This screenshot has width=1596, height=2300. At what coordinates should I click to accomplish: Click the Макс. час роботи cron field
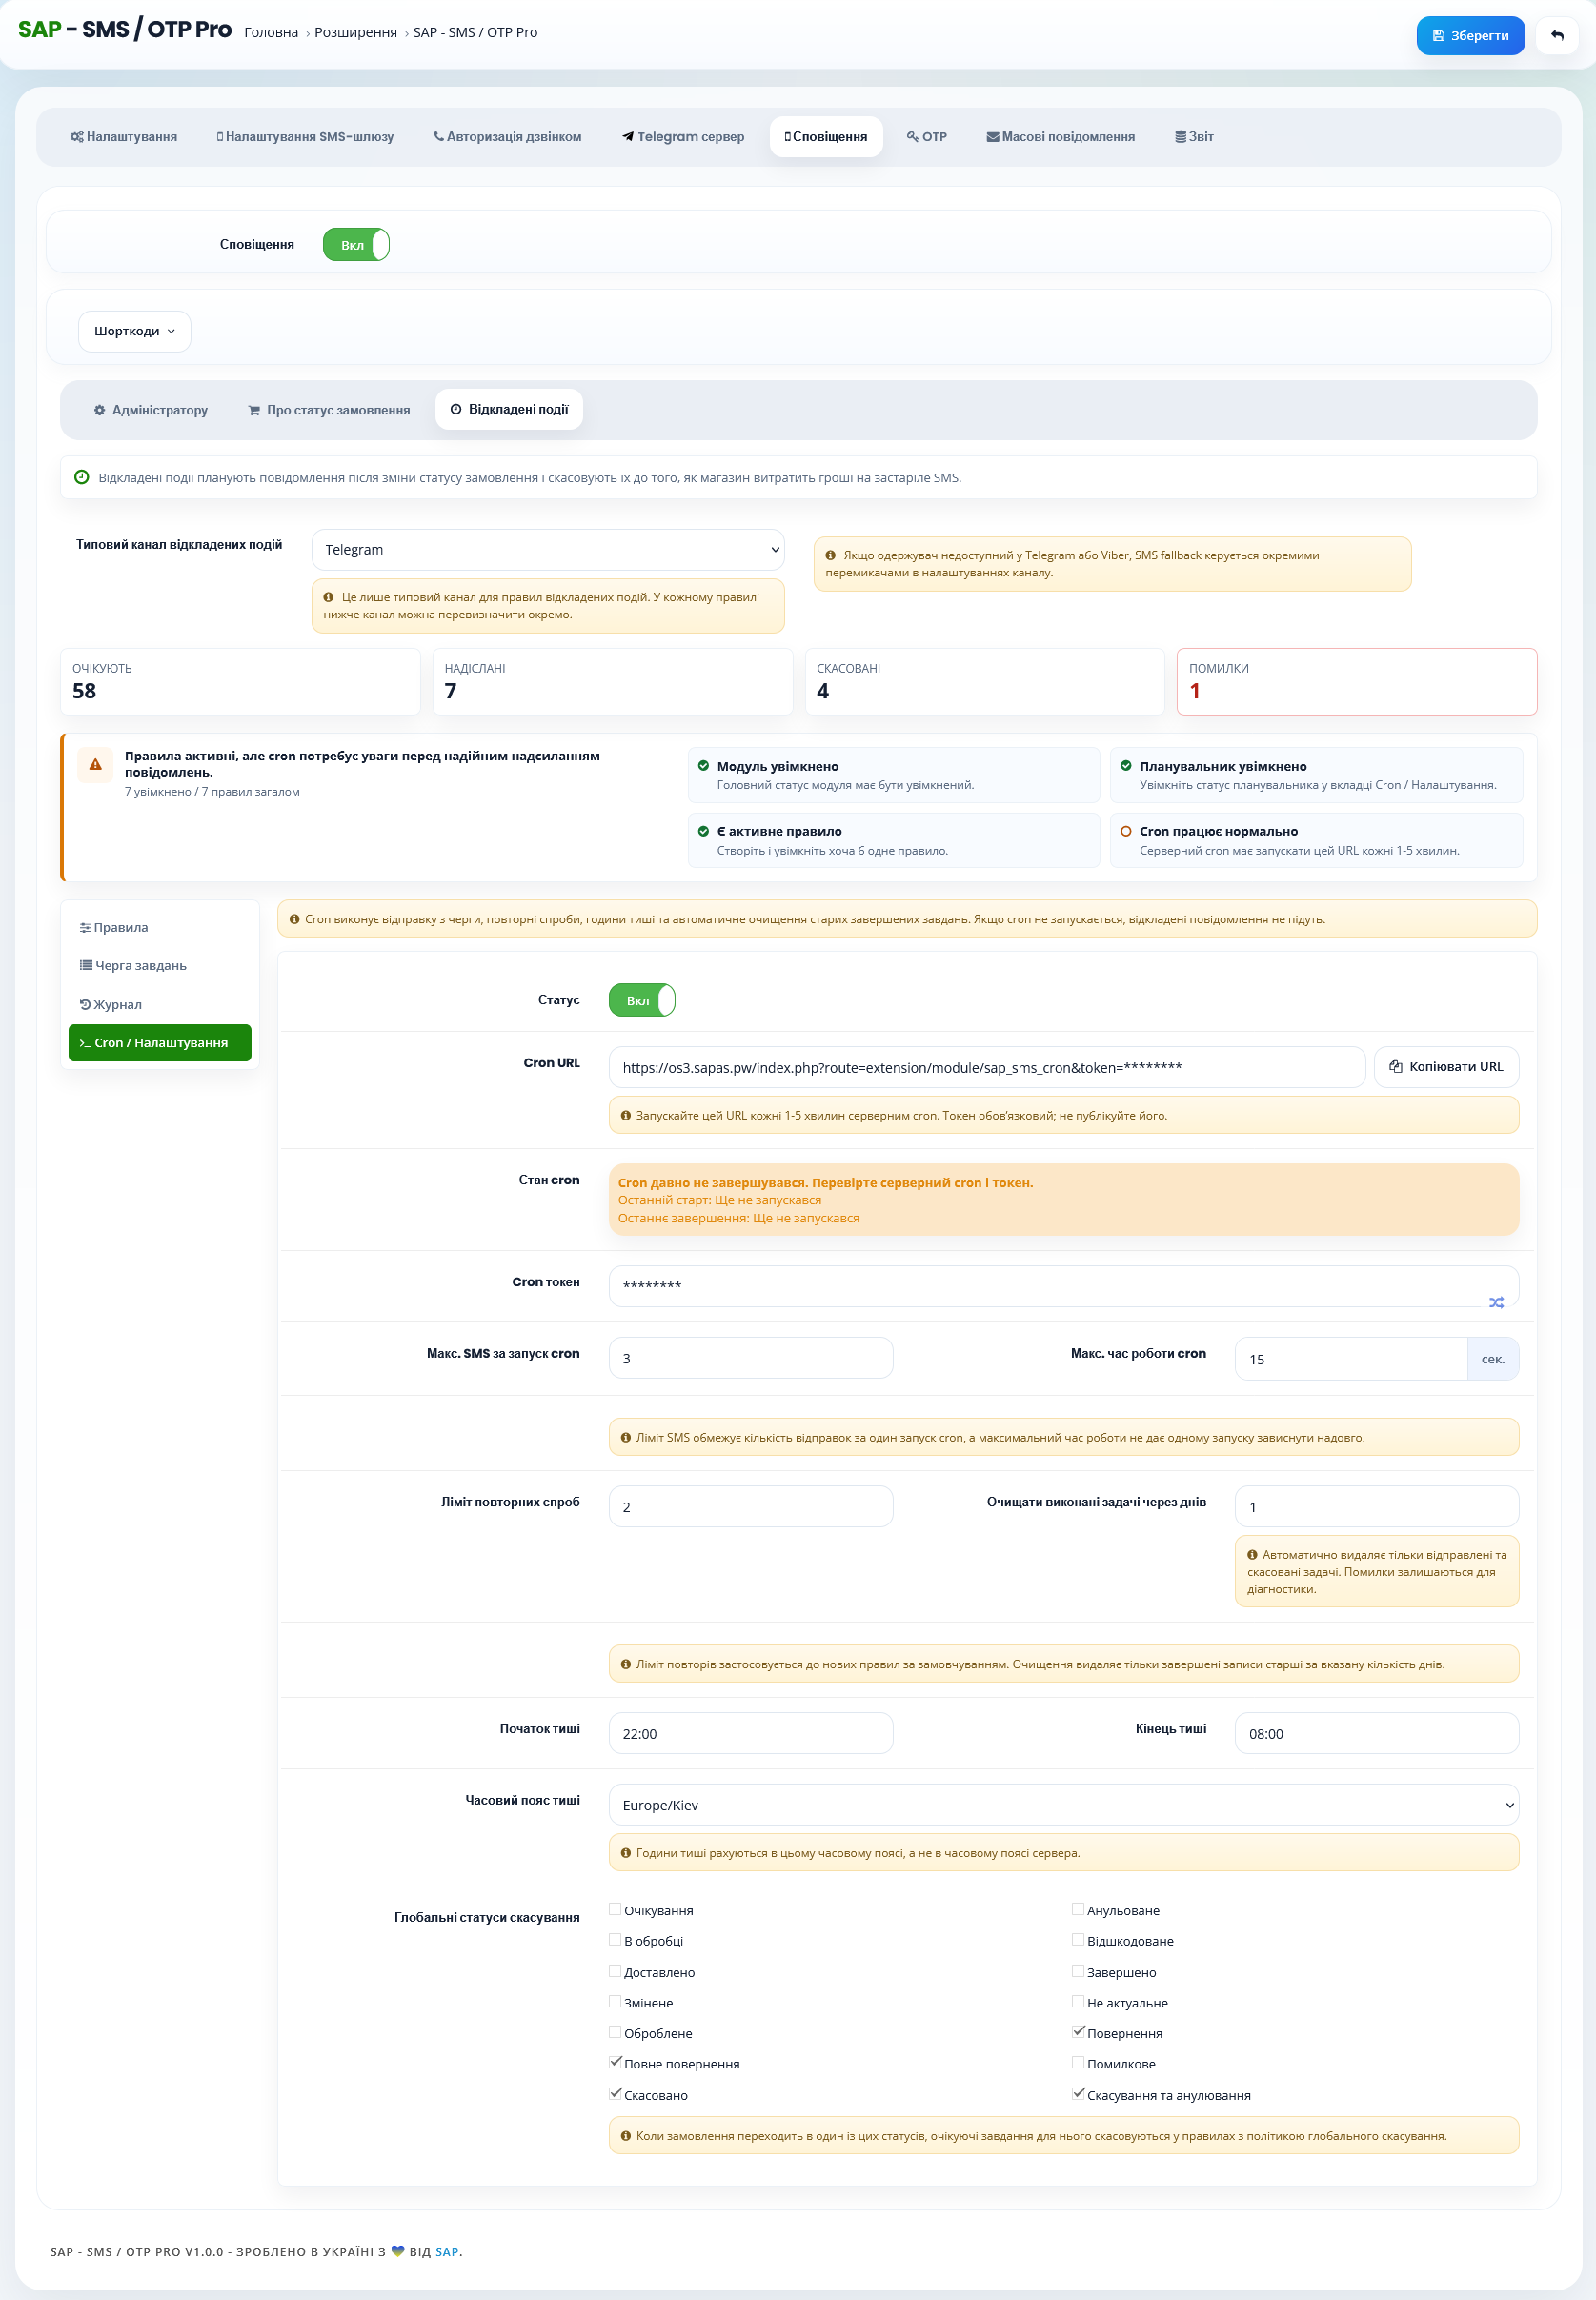(x=1351, y=1358)
